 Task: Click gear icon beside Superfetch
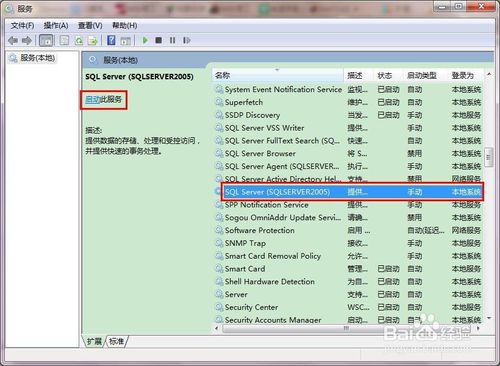(x=219, y=102)
